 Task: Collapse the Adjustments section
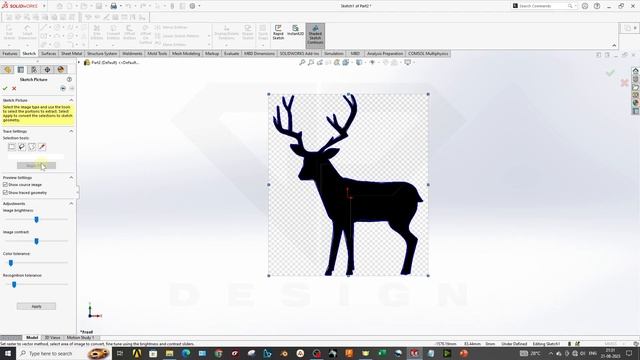[71, 203]
